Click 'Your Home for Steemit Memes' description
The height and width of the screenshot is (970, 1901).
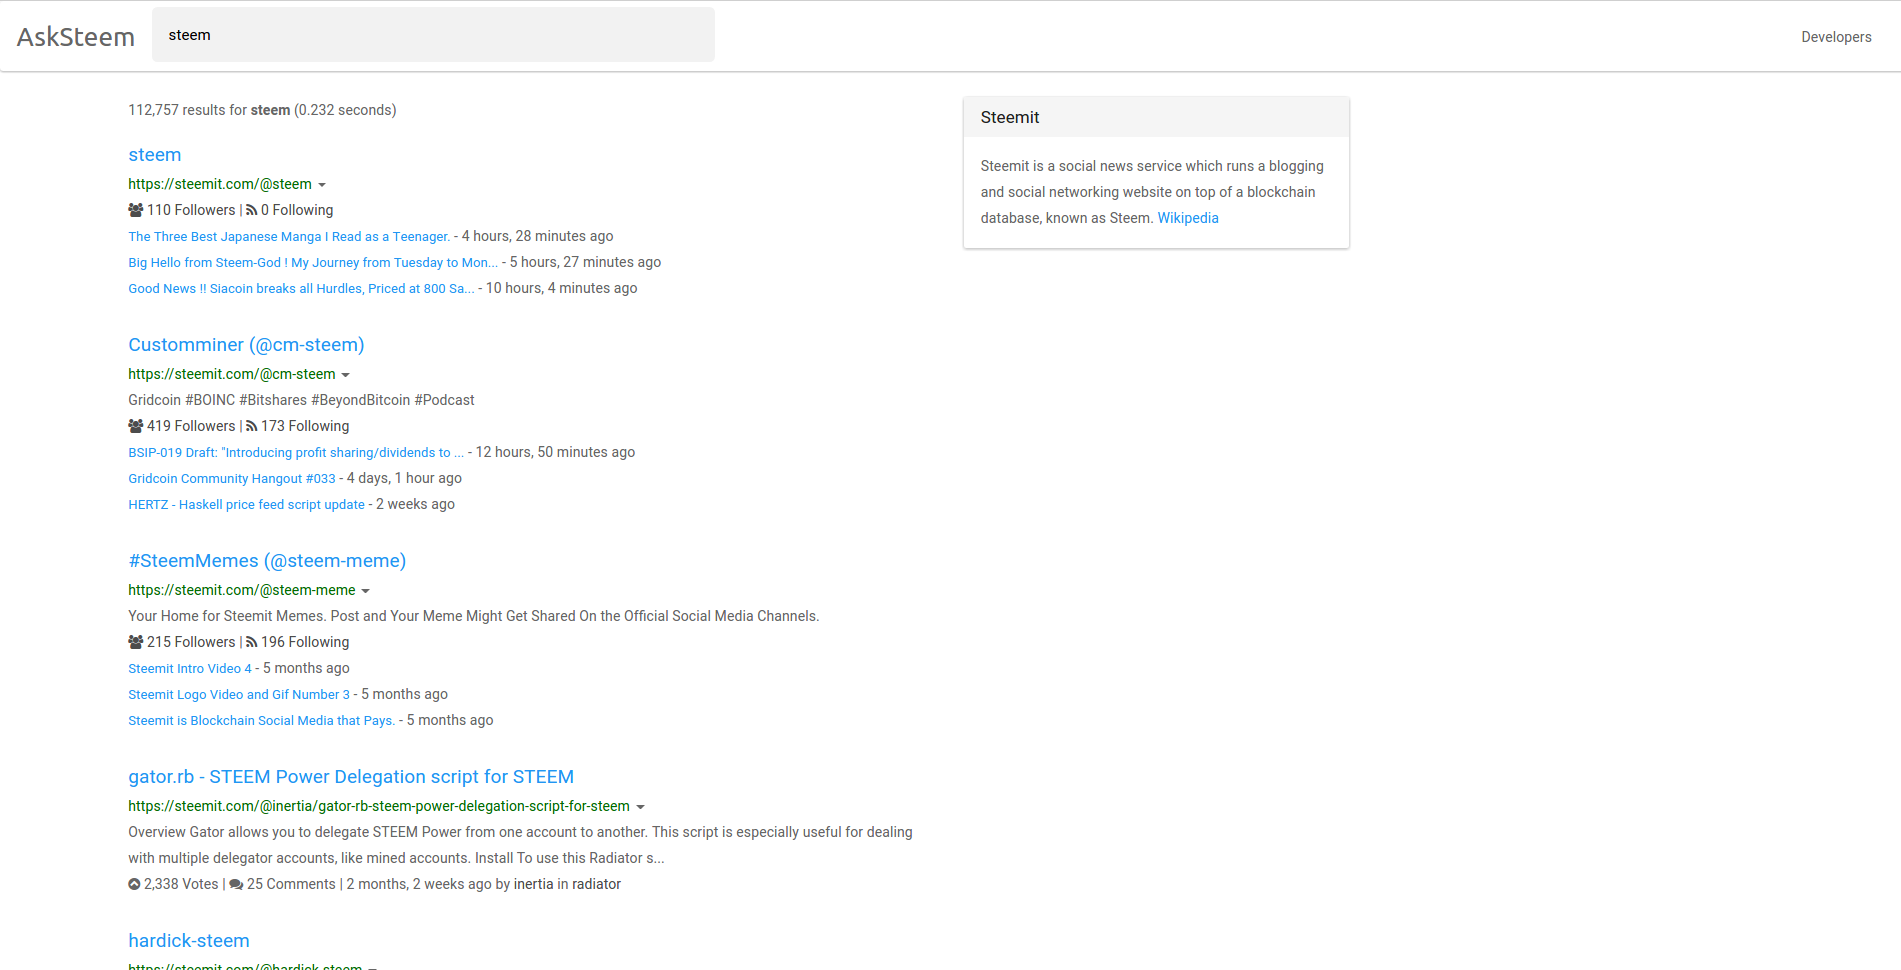coord(474,616)
